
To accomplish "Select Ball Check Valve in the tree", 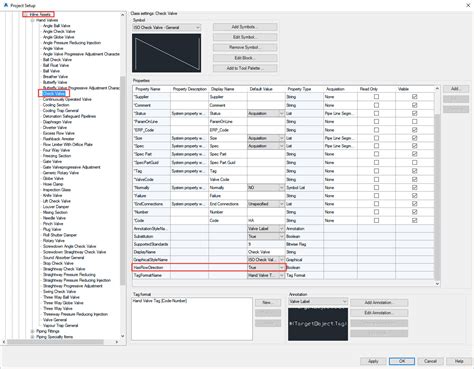I will [57, 60].
